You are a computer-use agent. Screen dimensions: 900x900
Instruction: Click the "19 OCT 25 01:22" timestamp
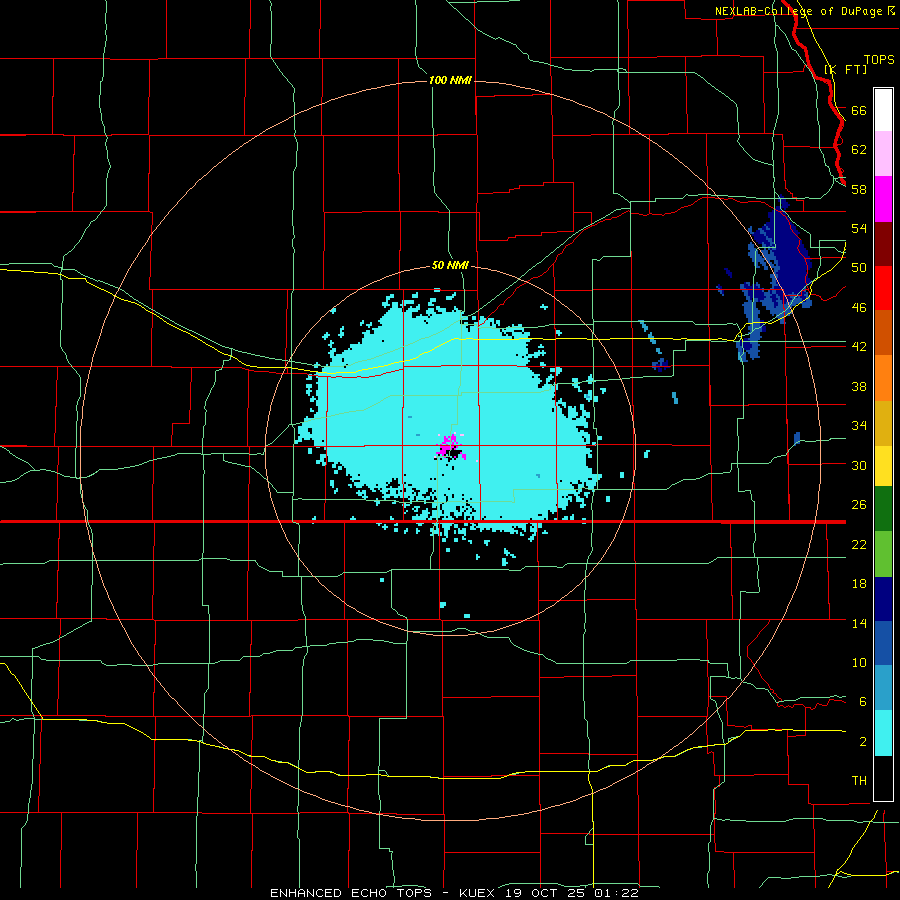(x=572, y=893)
